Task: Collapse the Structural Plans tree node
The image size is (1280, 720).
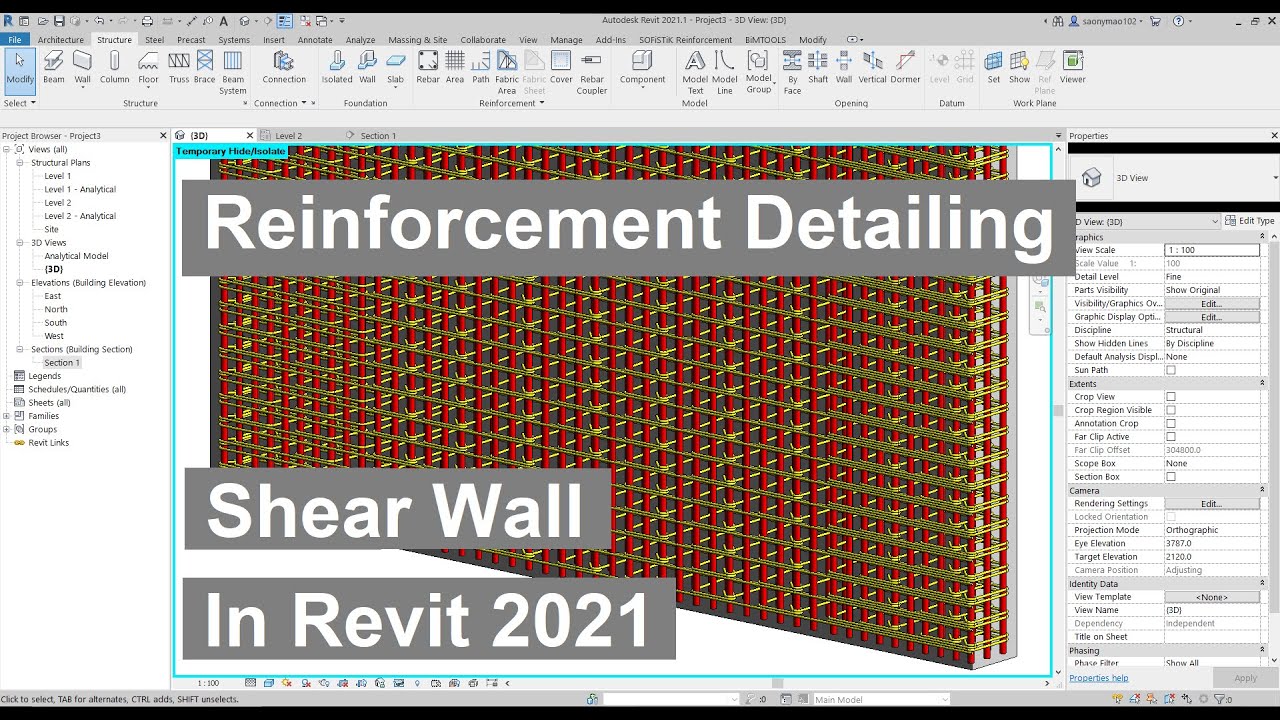Action: click(21, 162)
